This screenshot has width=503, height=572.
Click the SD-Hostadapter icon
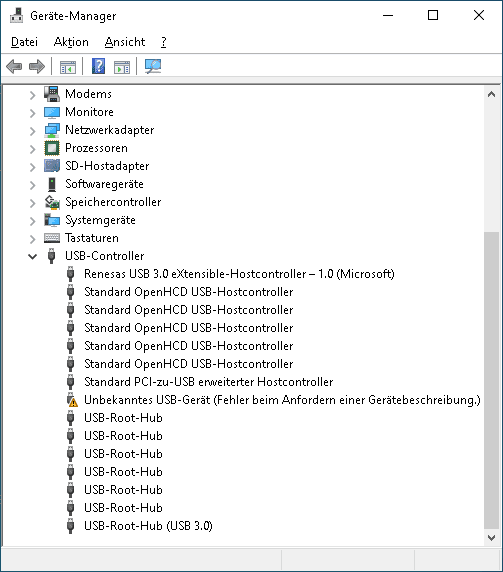(x=52, y=166)
